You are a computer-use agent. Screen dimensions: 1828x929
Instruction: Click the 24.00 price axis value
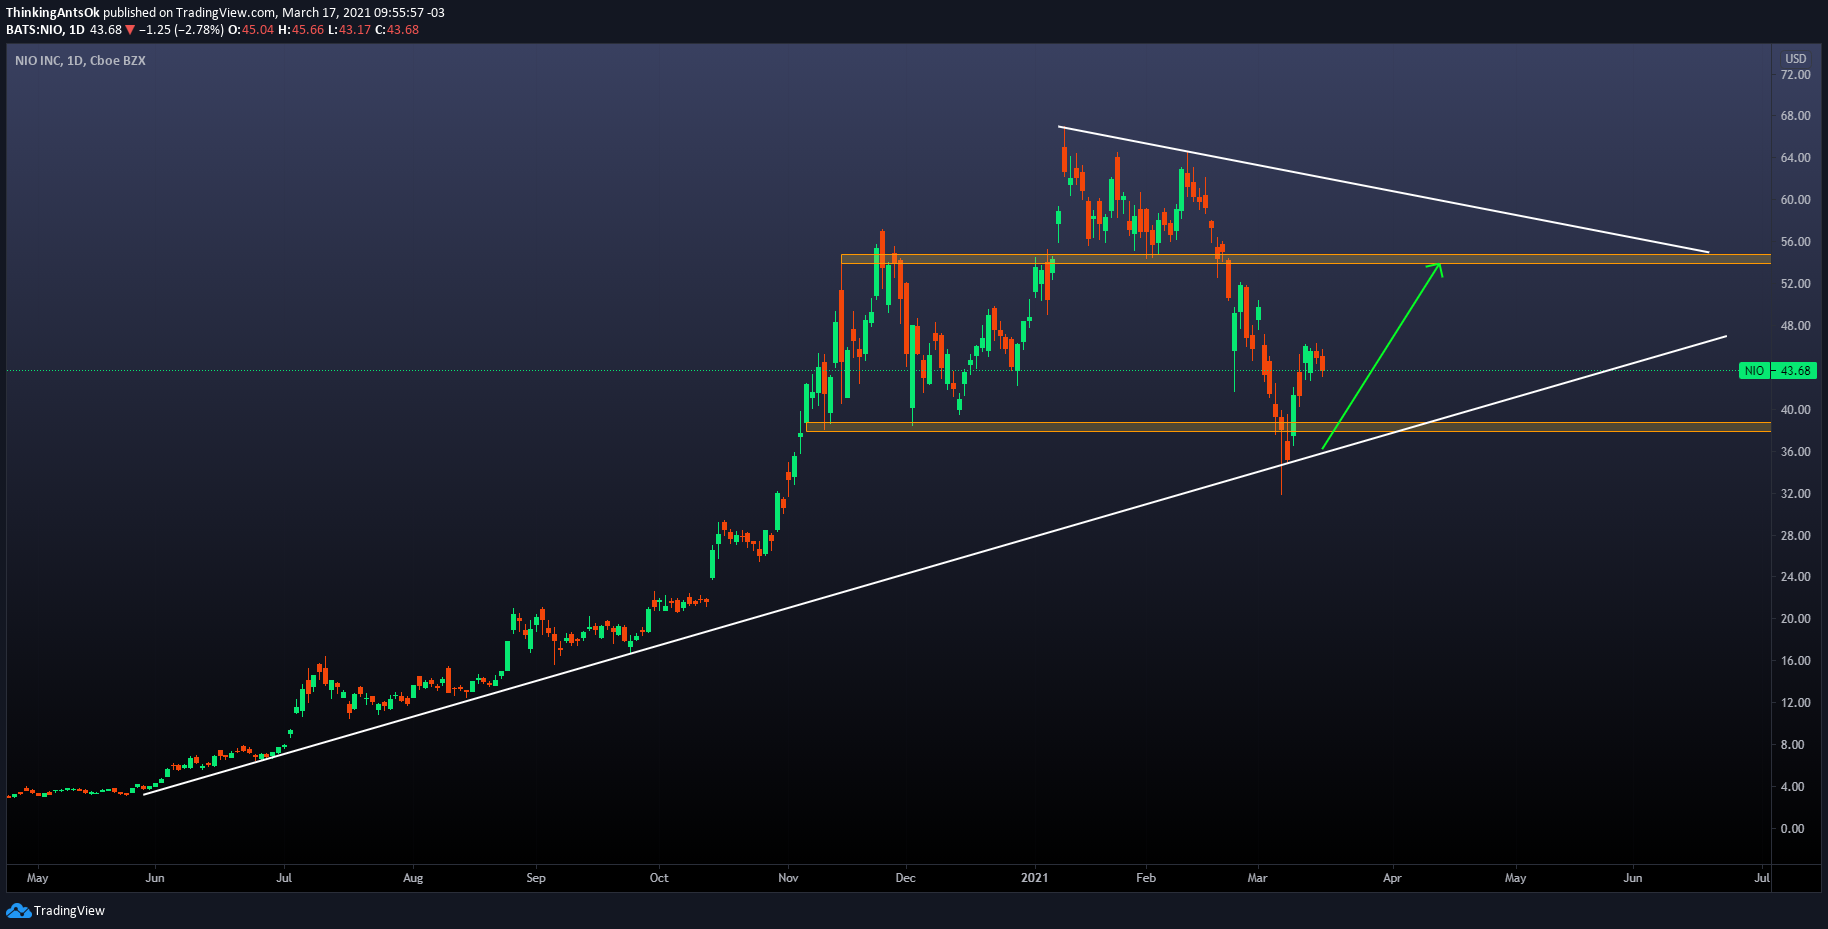point(1795,577)
